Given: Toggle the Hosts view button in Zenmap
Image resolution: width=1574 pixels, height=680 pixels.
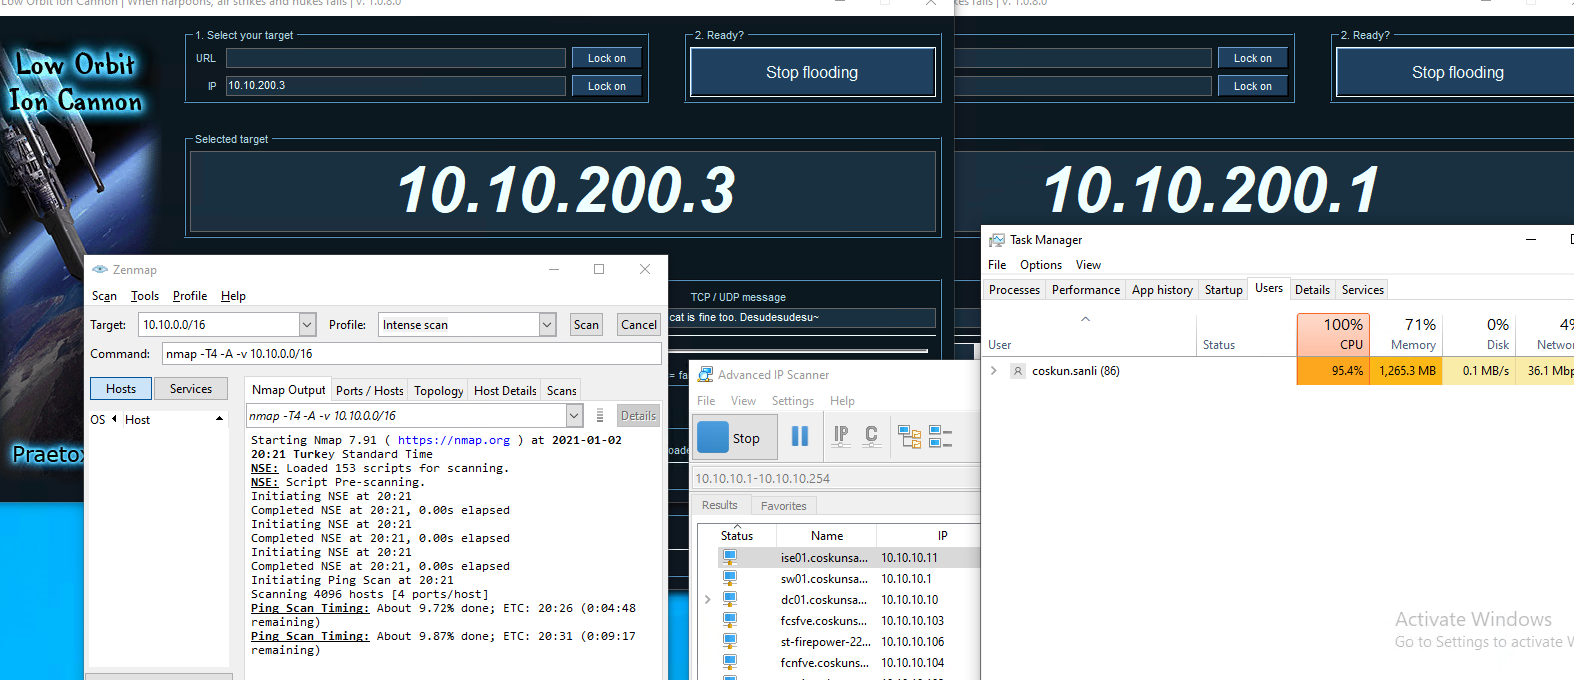Looking at the screenshot, I should tap(121, 389).
